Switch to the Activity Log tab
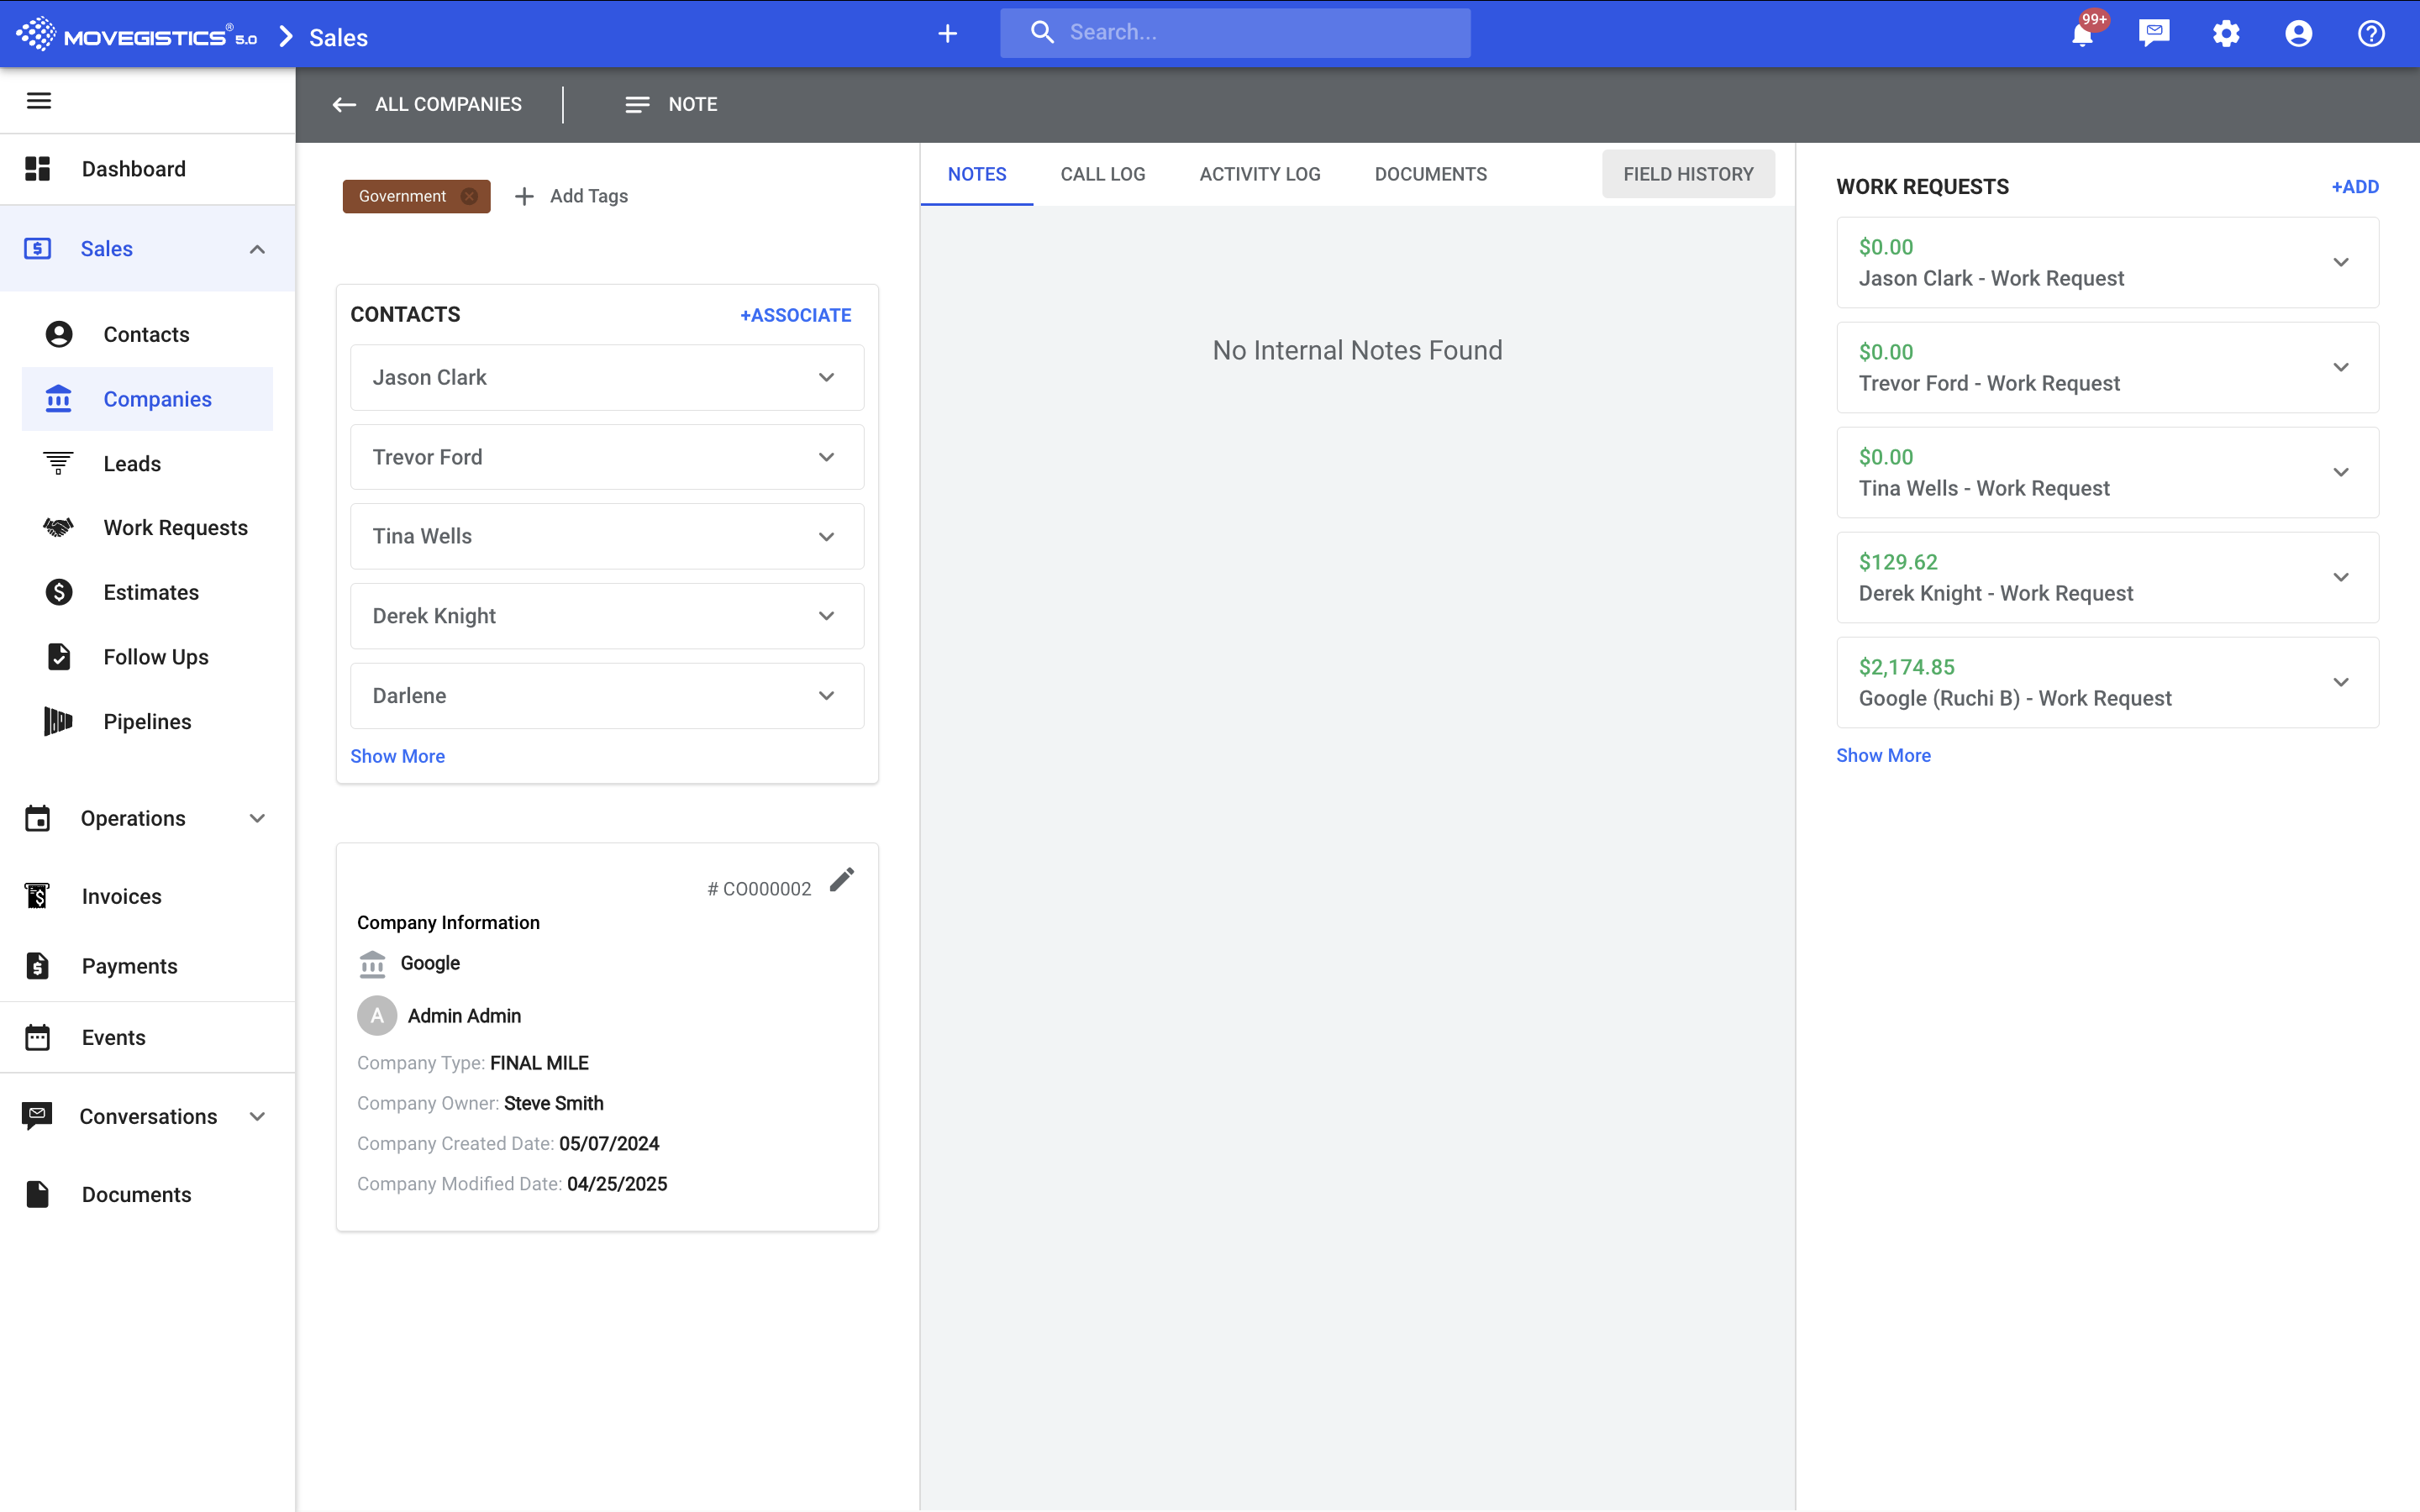Image resolution: width=2420 pixels, height=1512 pixels. tap(1260, 174)
